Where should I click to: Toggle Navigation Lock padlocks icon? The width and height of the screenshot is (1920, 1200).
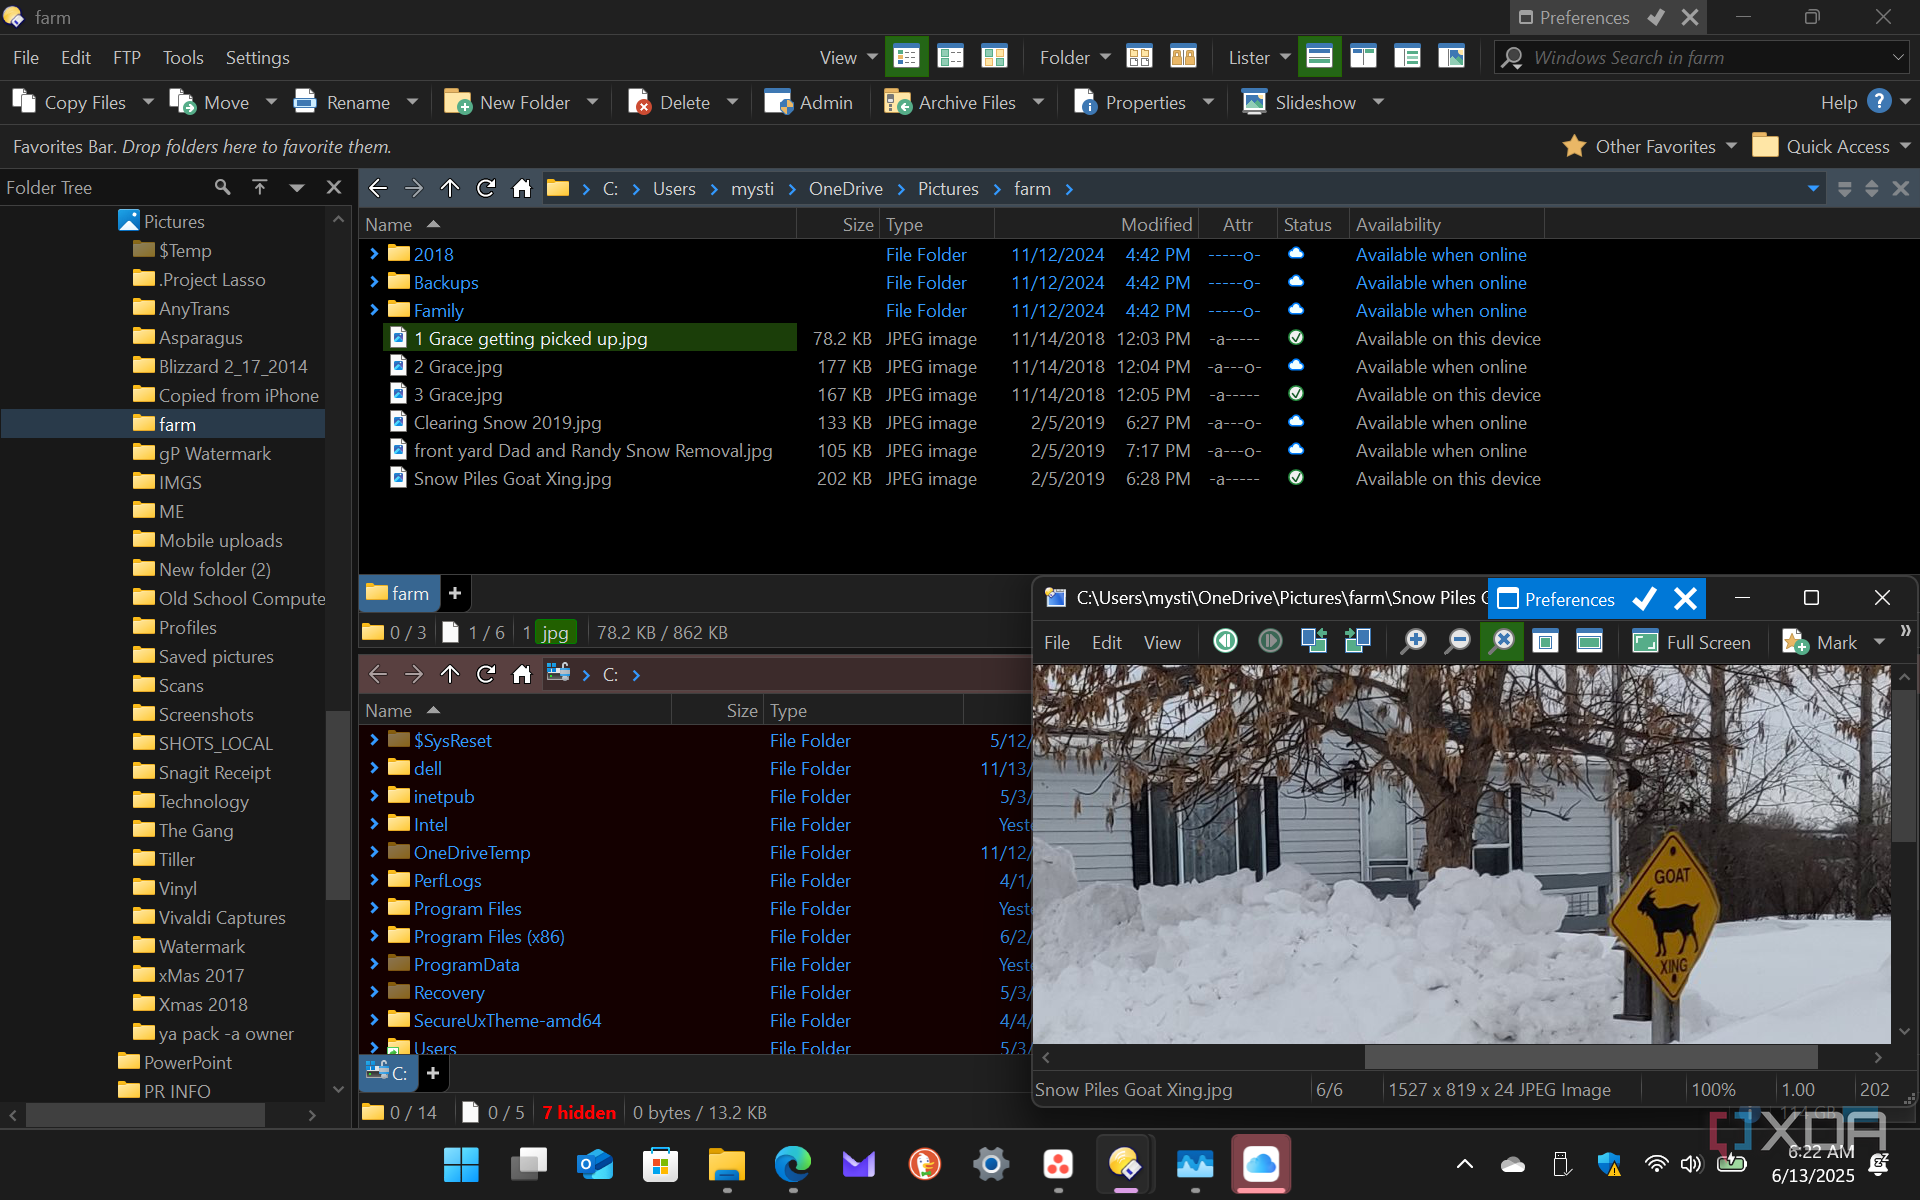click(x=1183, y=57)
